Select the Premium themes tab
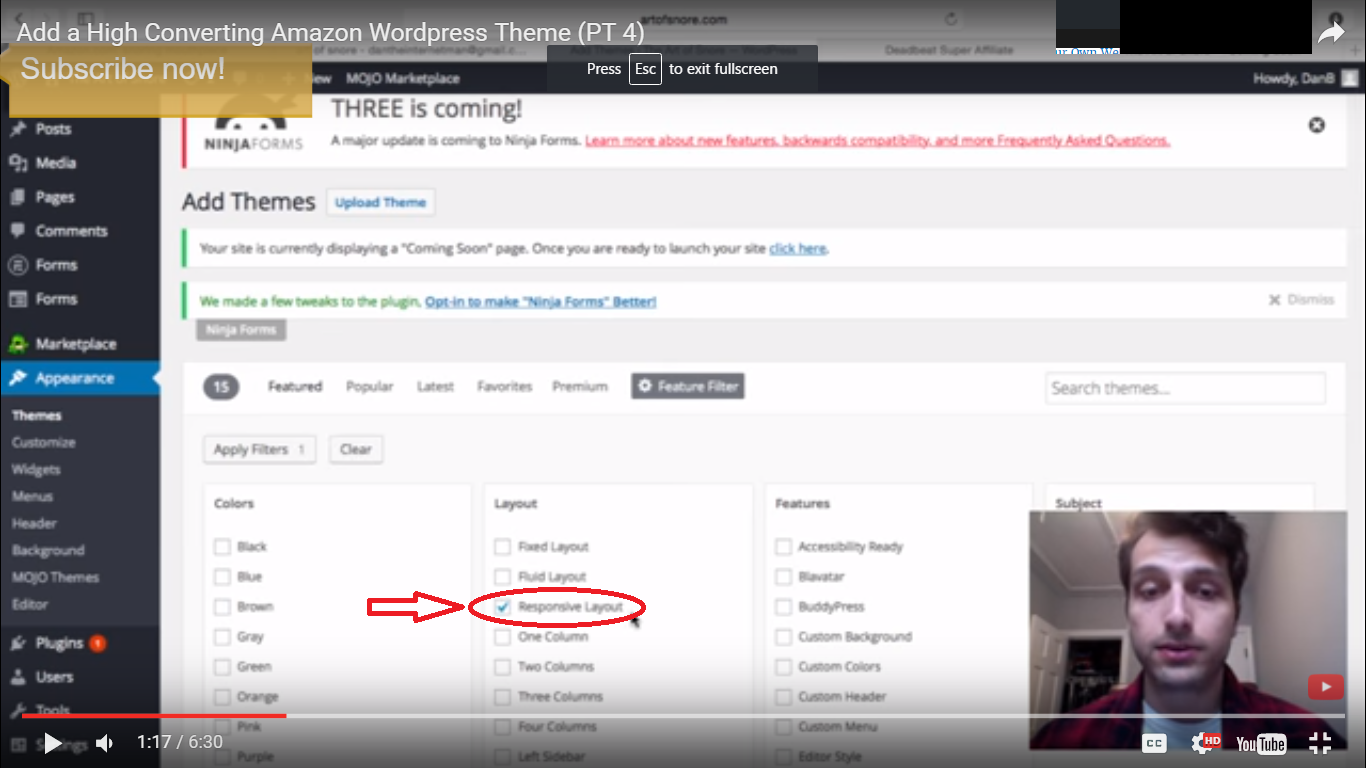 coord(580,385)
